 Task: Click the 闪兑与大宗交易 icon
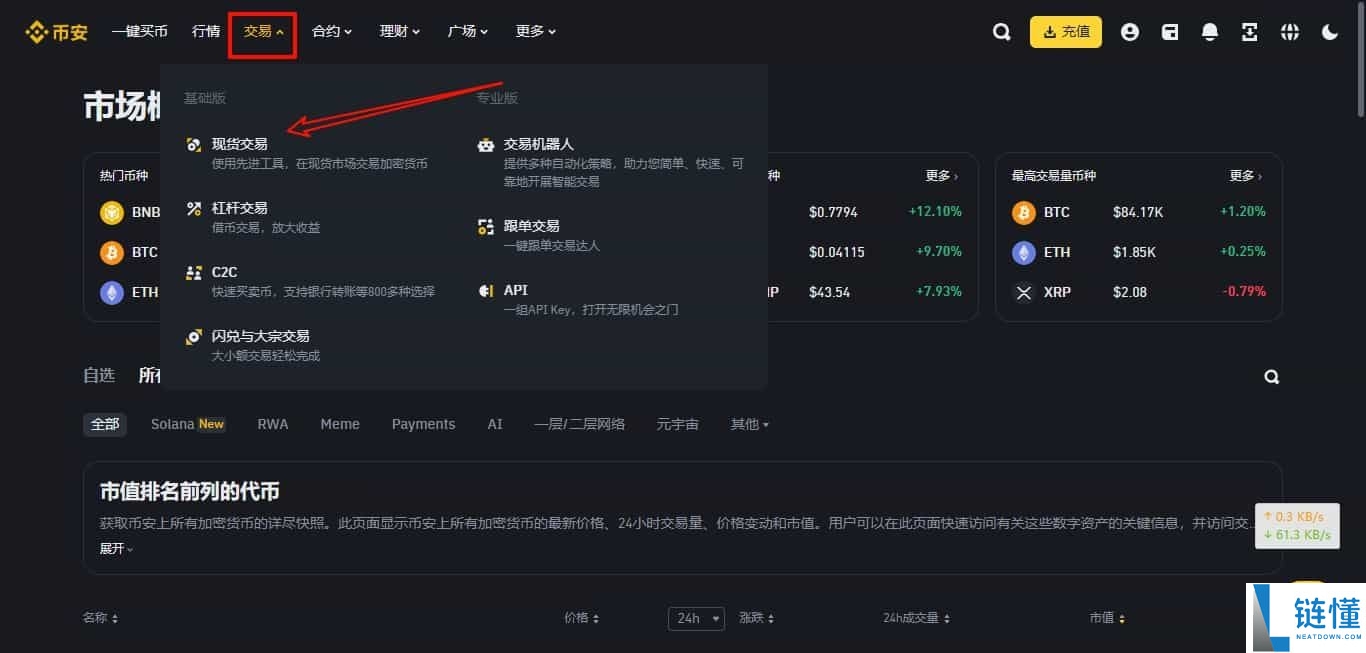194,337
